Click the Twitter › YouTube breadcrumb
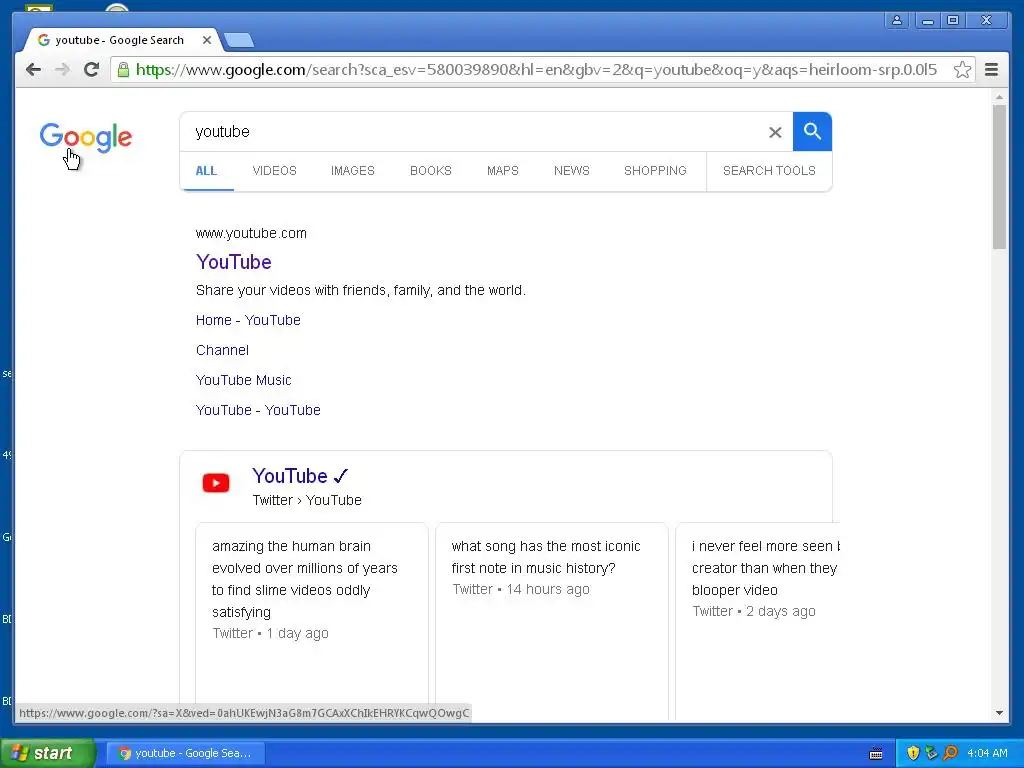 [x=307, y=500]
